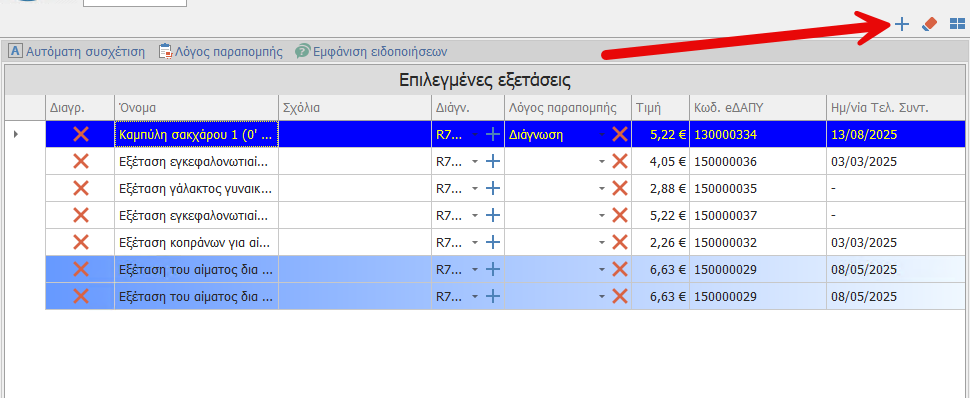Add a diagnosis to the Εξέταση γάλακτος row
Image resolution: width=970 pixels, height=398 pixels.
[492, 188]
